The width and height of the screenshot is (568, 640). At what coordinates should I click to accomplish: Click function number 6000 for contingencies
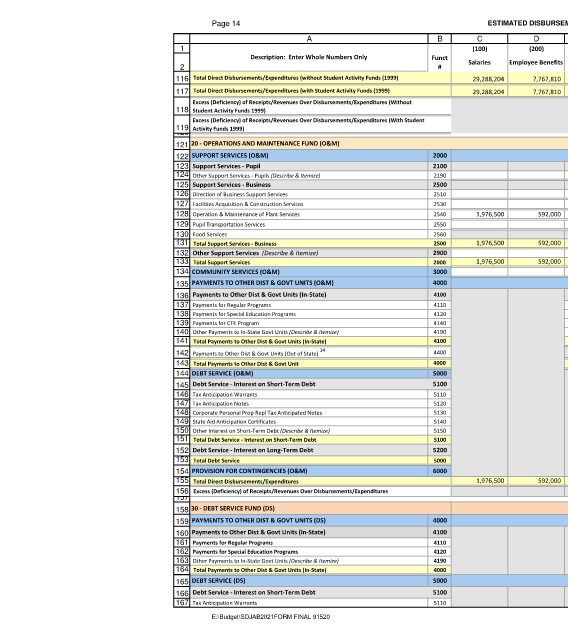[439, 471]
